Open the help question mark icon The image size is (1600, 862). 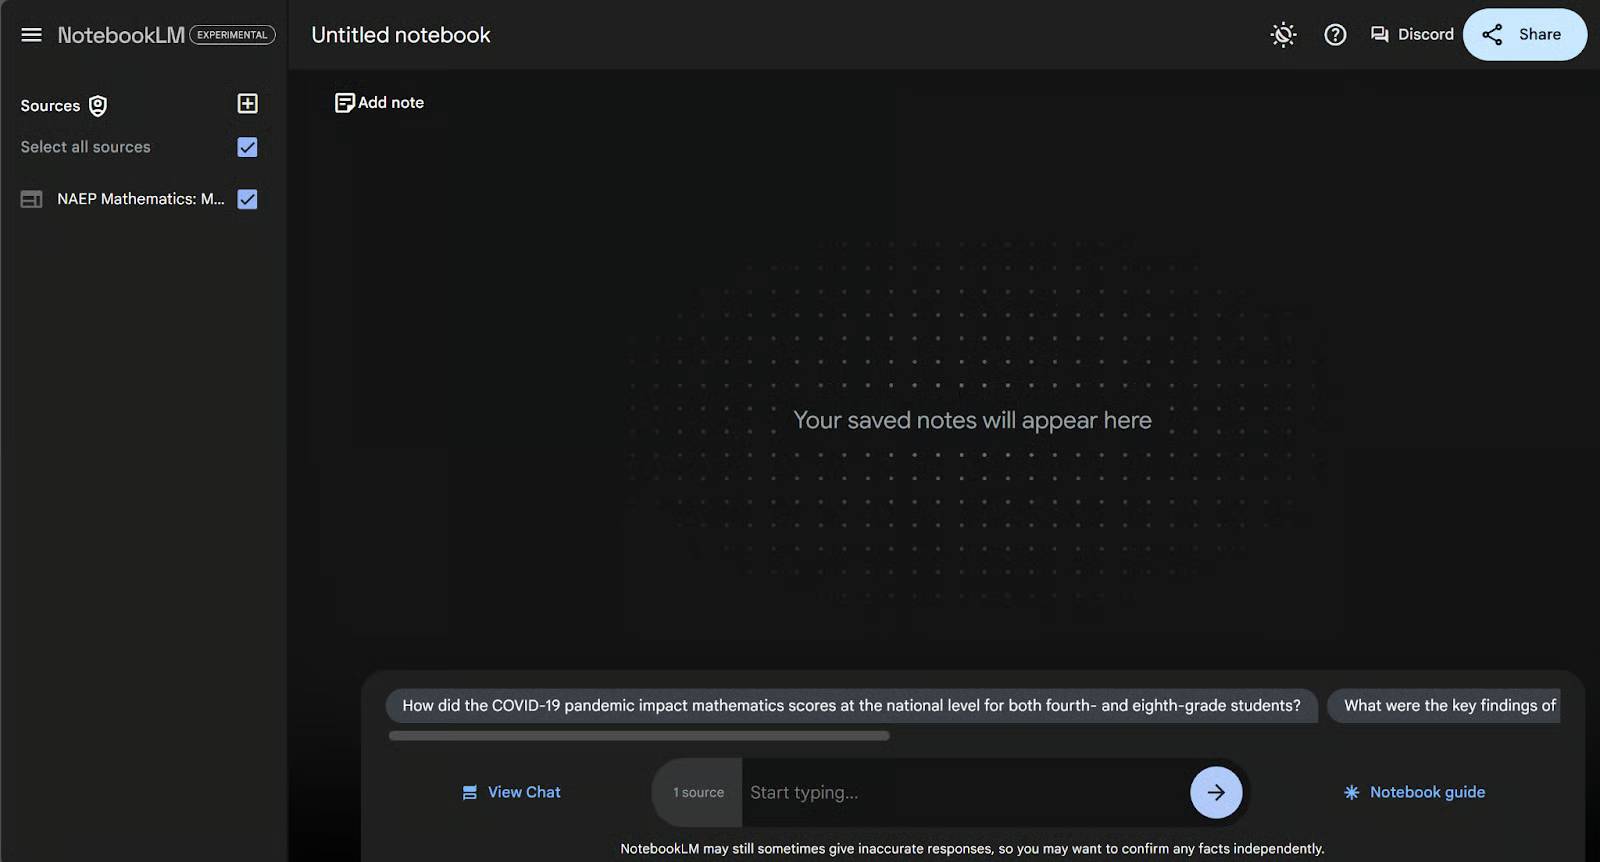[1335, 35]
